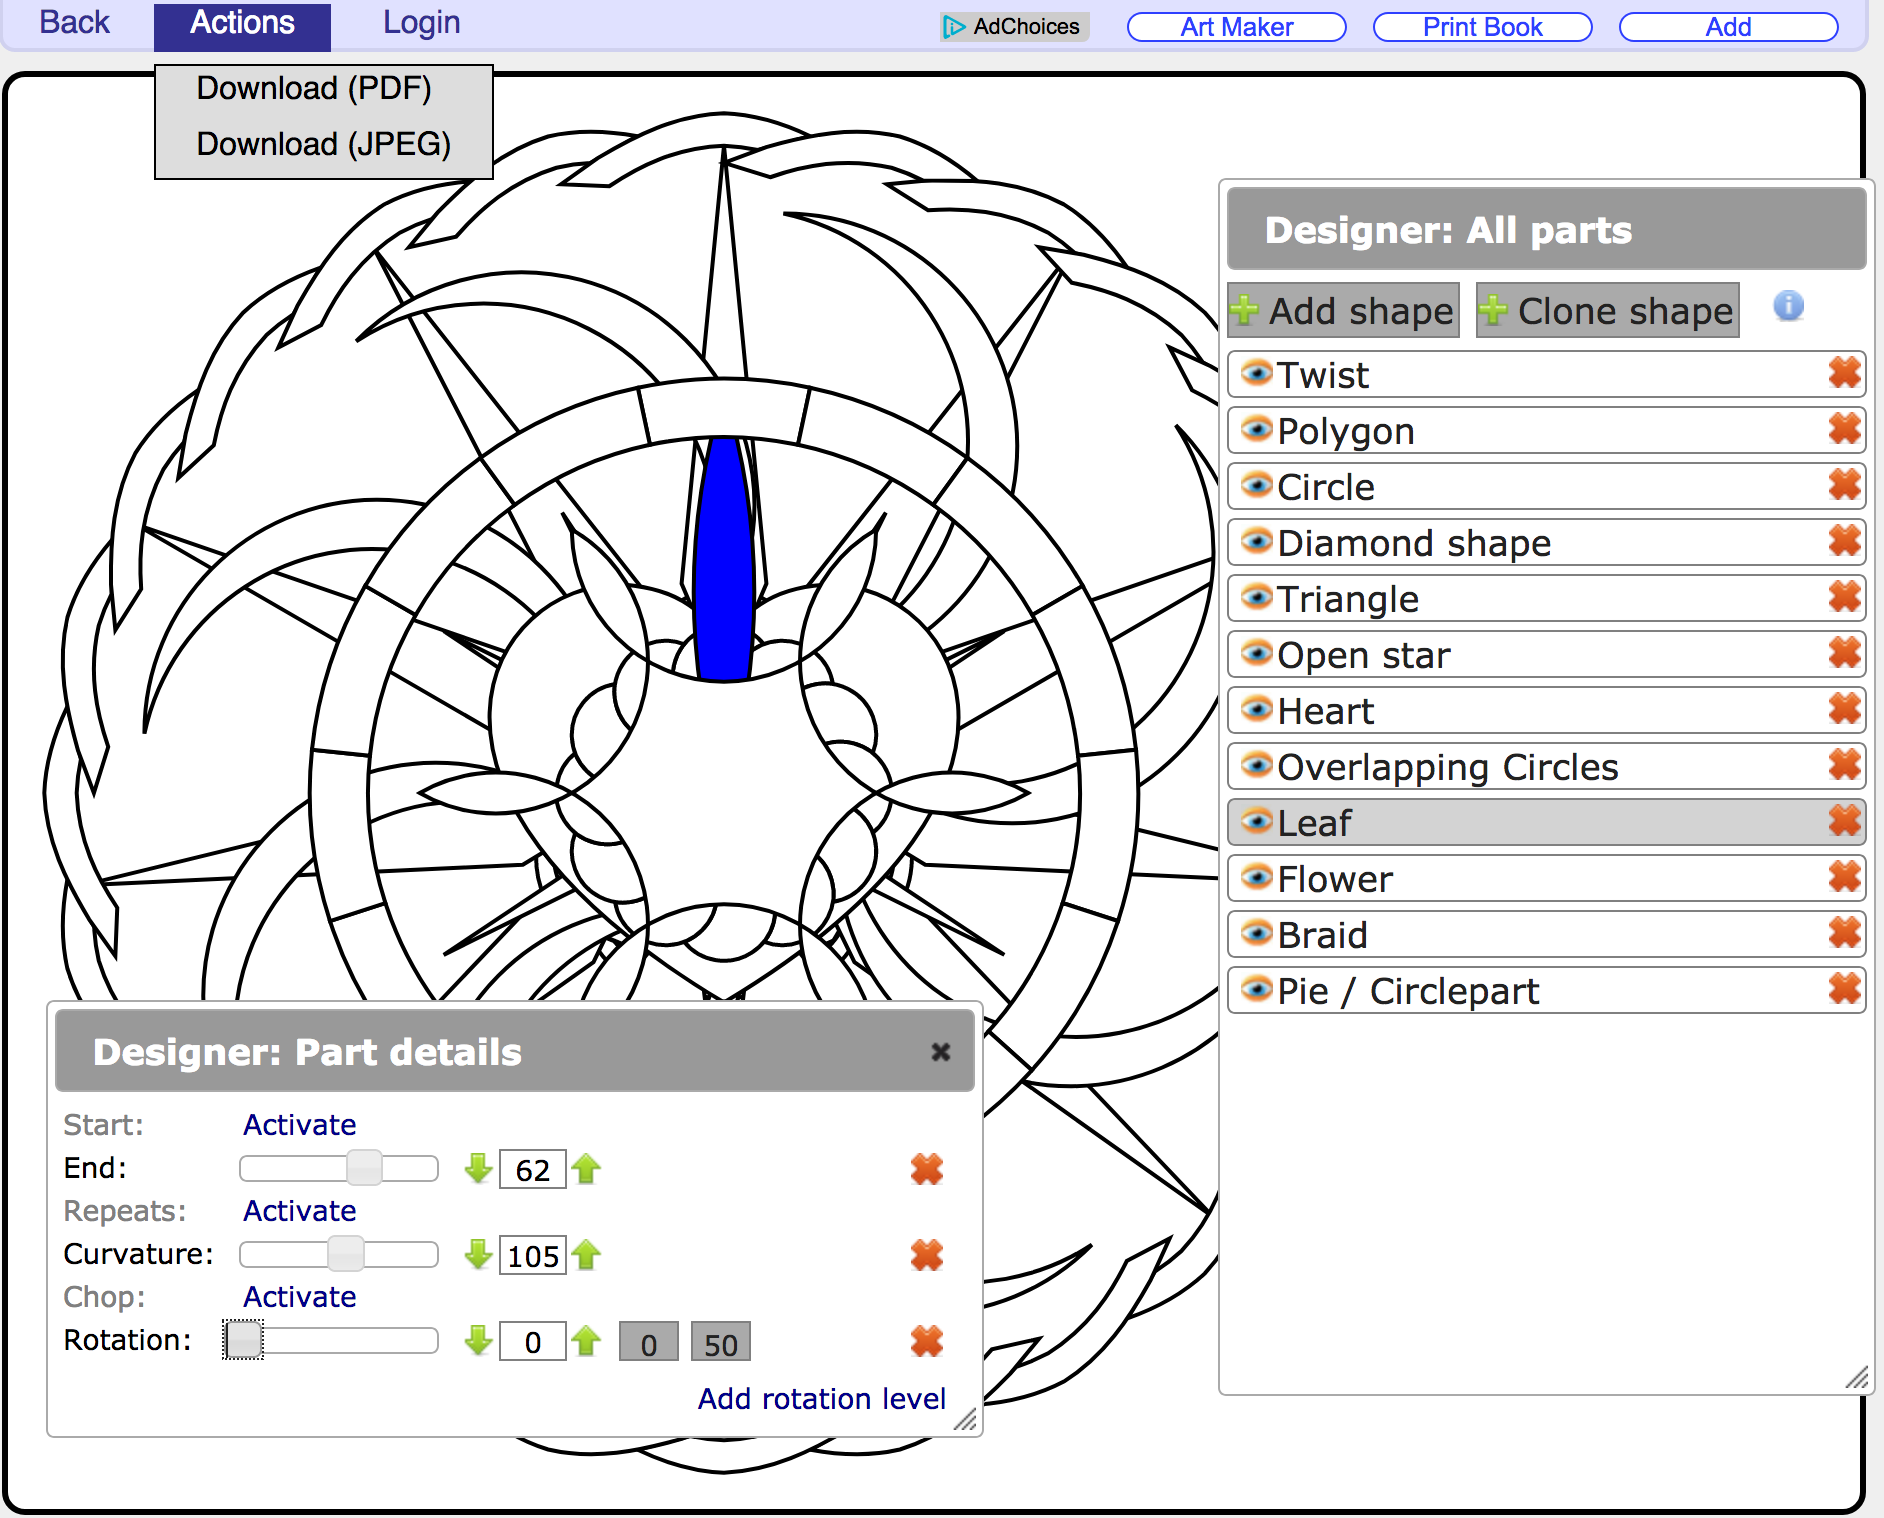Viewport: 1884px width, 1518px height.
Task: Decrease Curvature value with down arrow
Action: tap(479, 1254)
